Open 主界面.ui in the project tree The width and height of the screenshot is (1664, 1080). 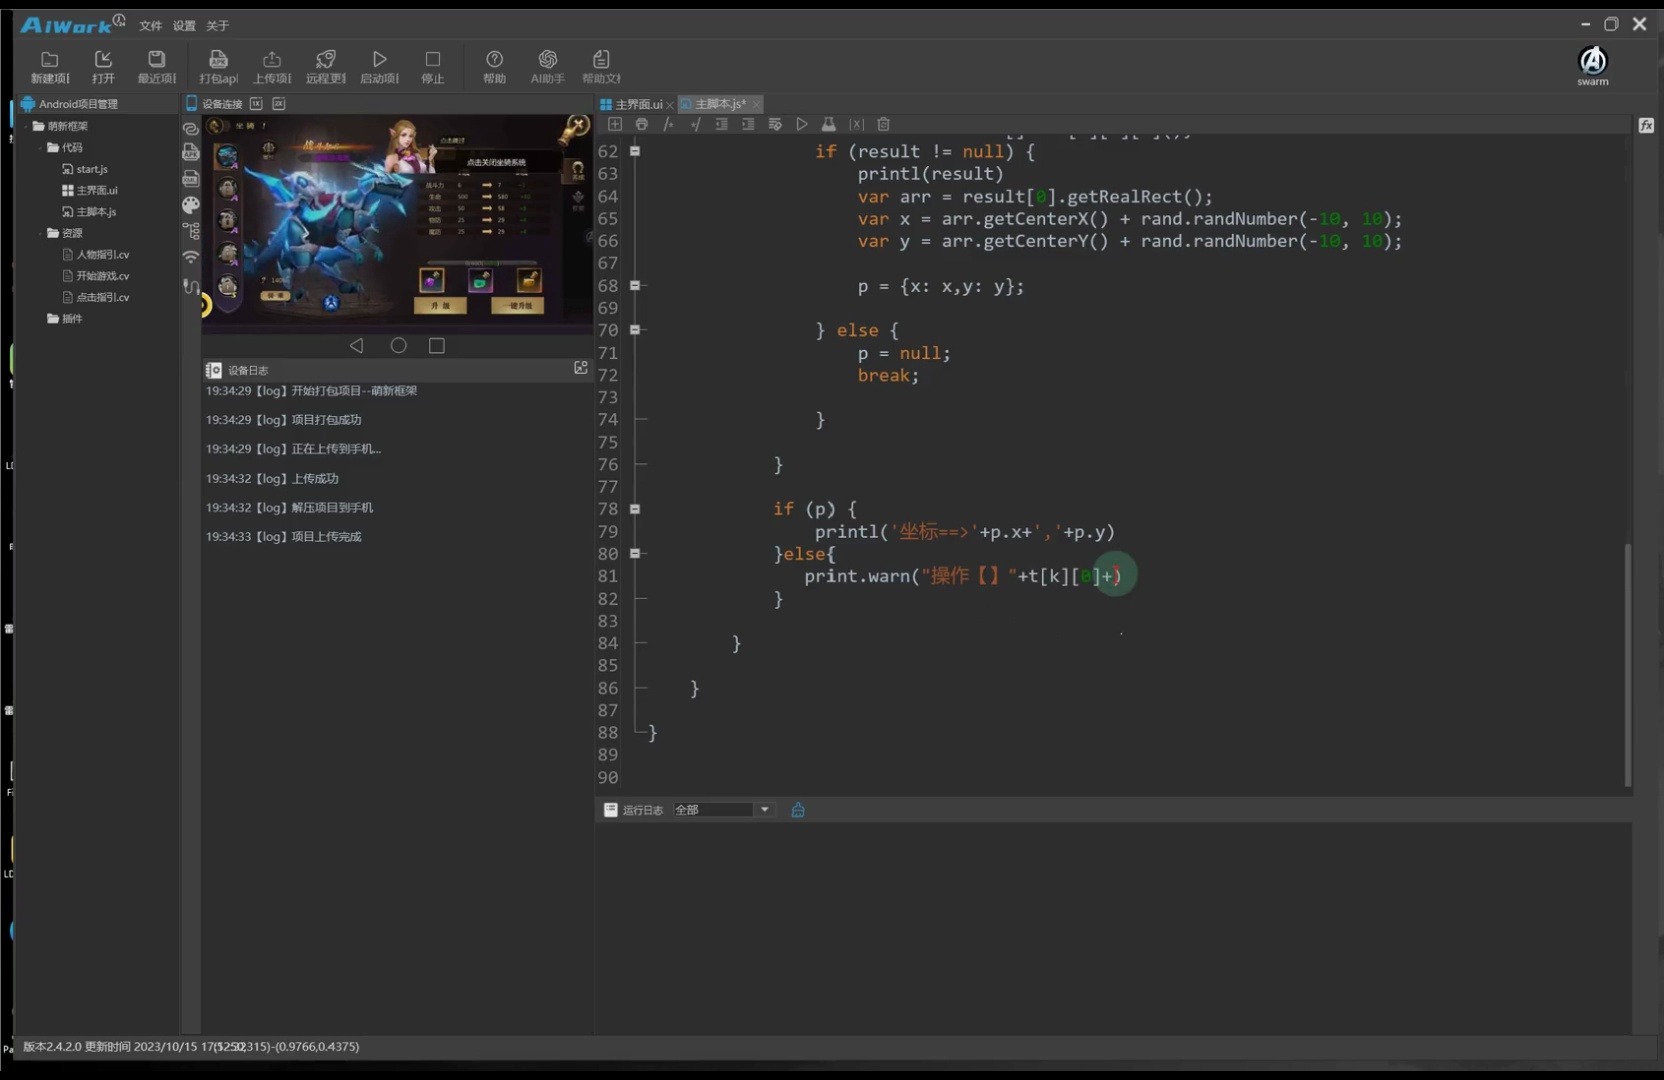click(90, 190)
